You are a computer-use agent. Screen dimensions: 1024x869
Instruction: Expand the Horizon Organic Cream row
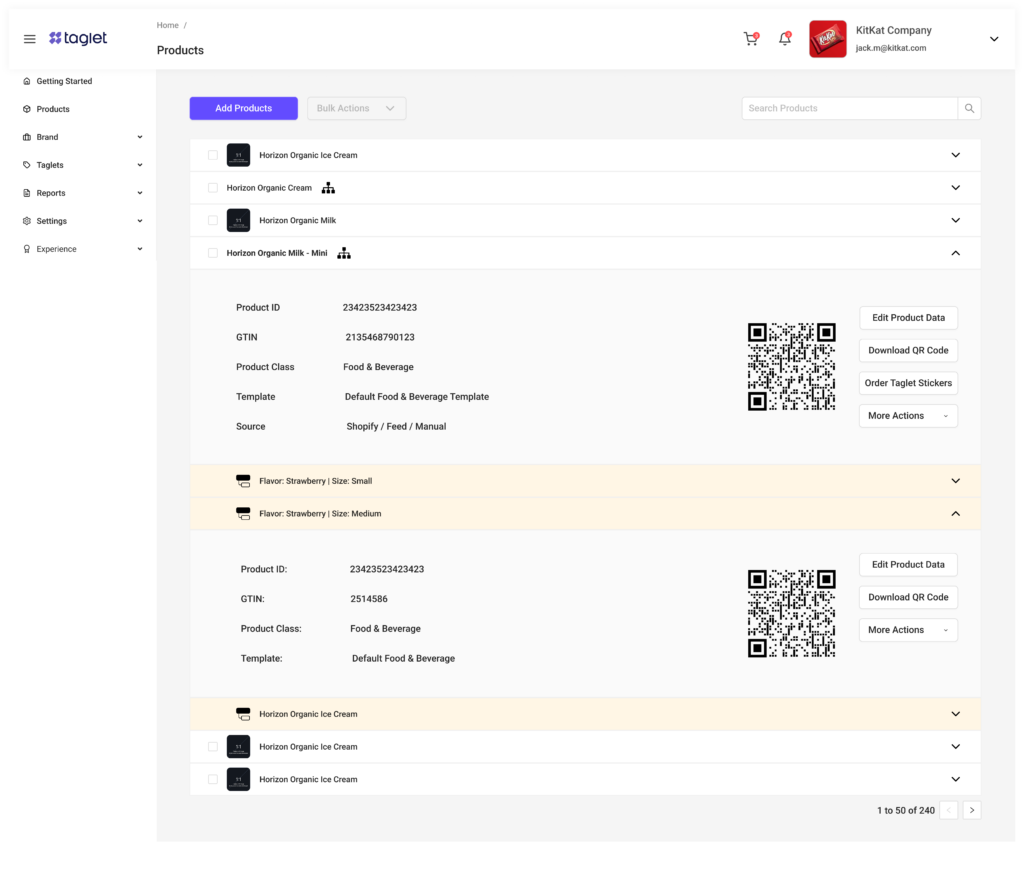pyautogui.click(x=955, y=188)
